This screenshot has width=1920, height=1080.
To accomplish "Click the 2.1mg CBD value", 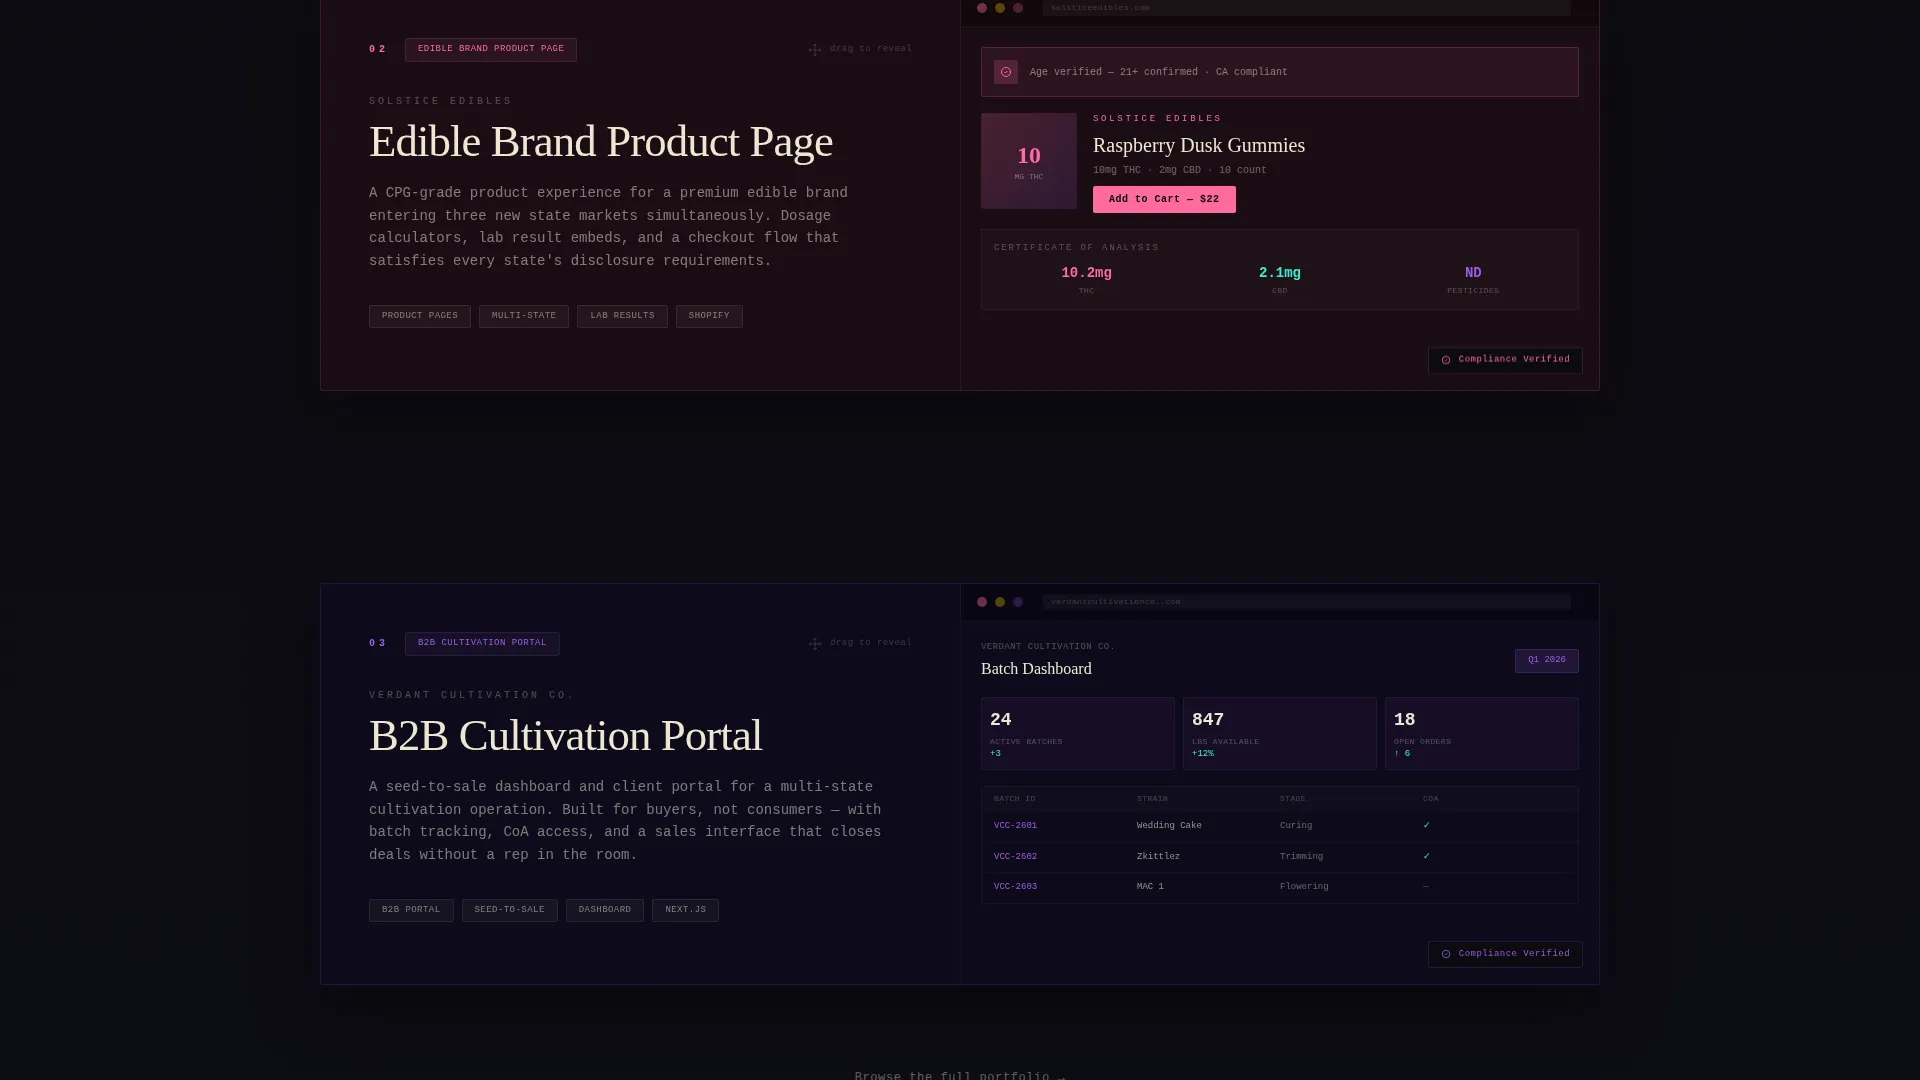I will point(1280,273).
